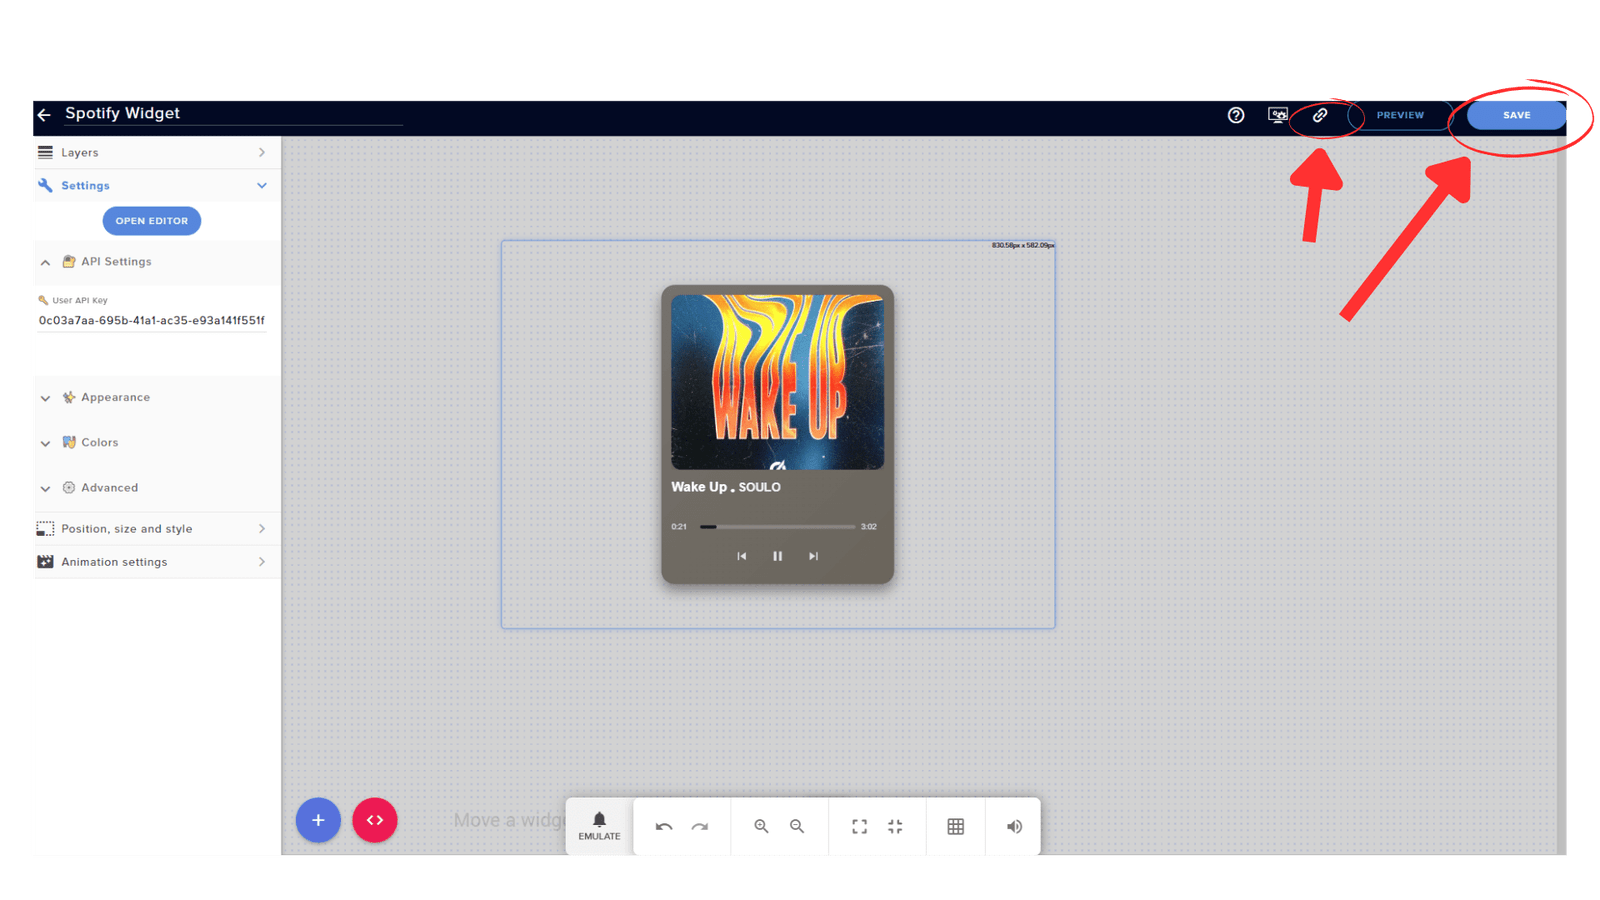Expand the Animation settings chevron
This screenshot has width=1600, height=900.
pos(262,562)
